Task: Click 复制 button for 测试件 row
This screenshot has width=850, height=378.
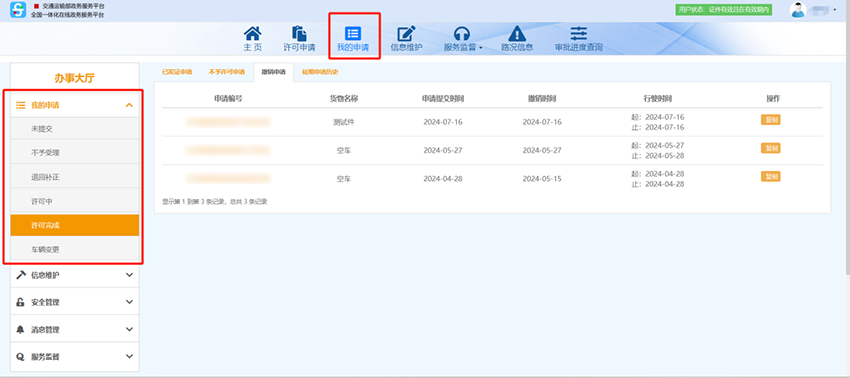Action: [770, 120]
